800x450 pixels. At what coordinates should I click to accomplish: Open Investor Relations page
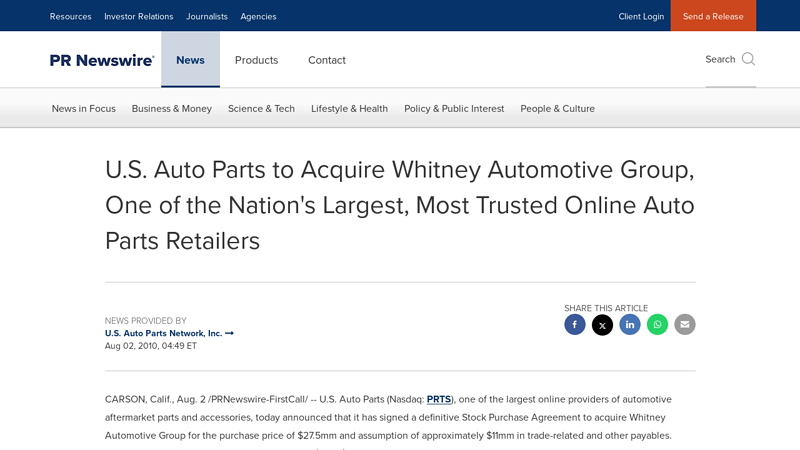(x=139, y=16)
